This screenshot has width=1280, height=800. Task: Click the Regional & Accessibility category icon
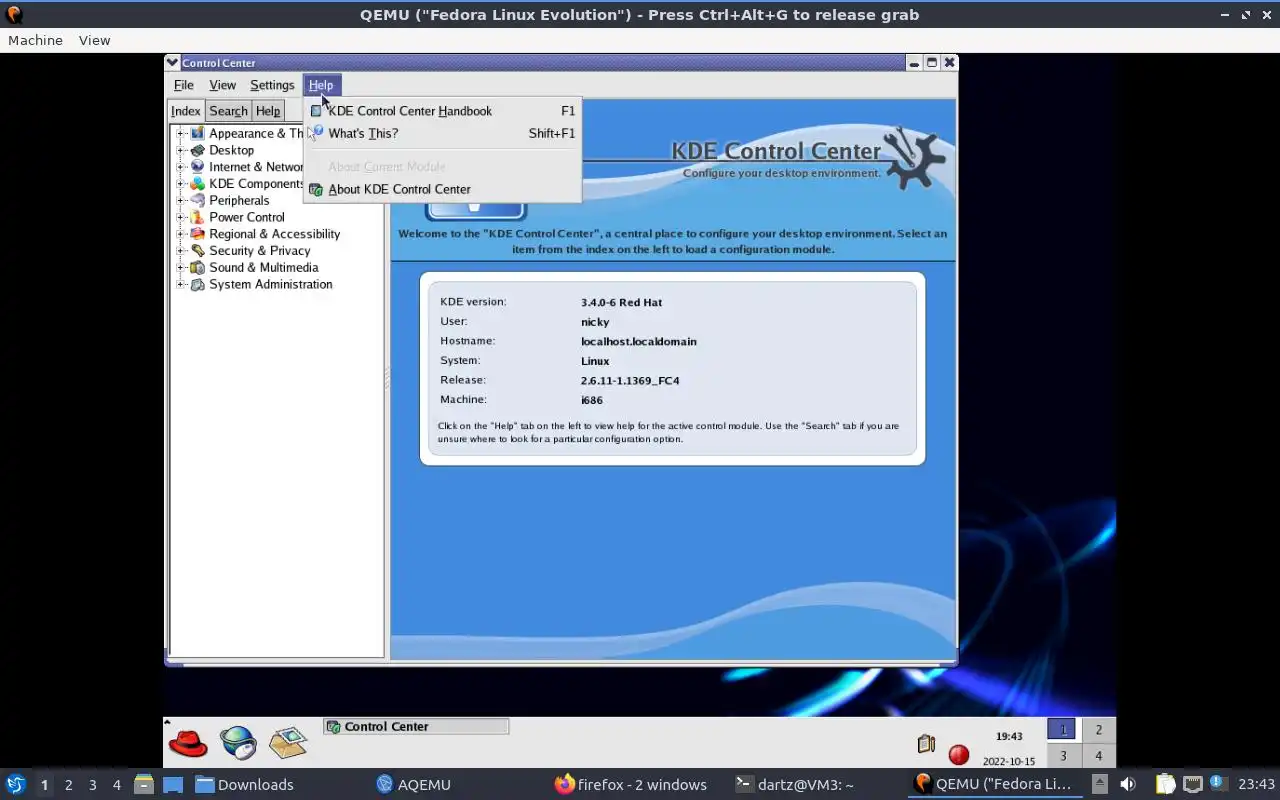[x=198, y=234]
